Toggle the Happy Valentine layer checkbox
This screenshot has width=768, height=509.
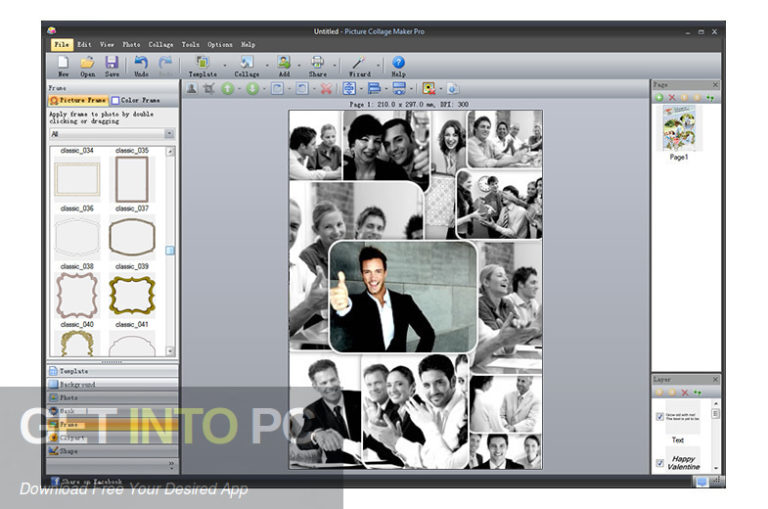click(x=660, y=462)
